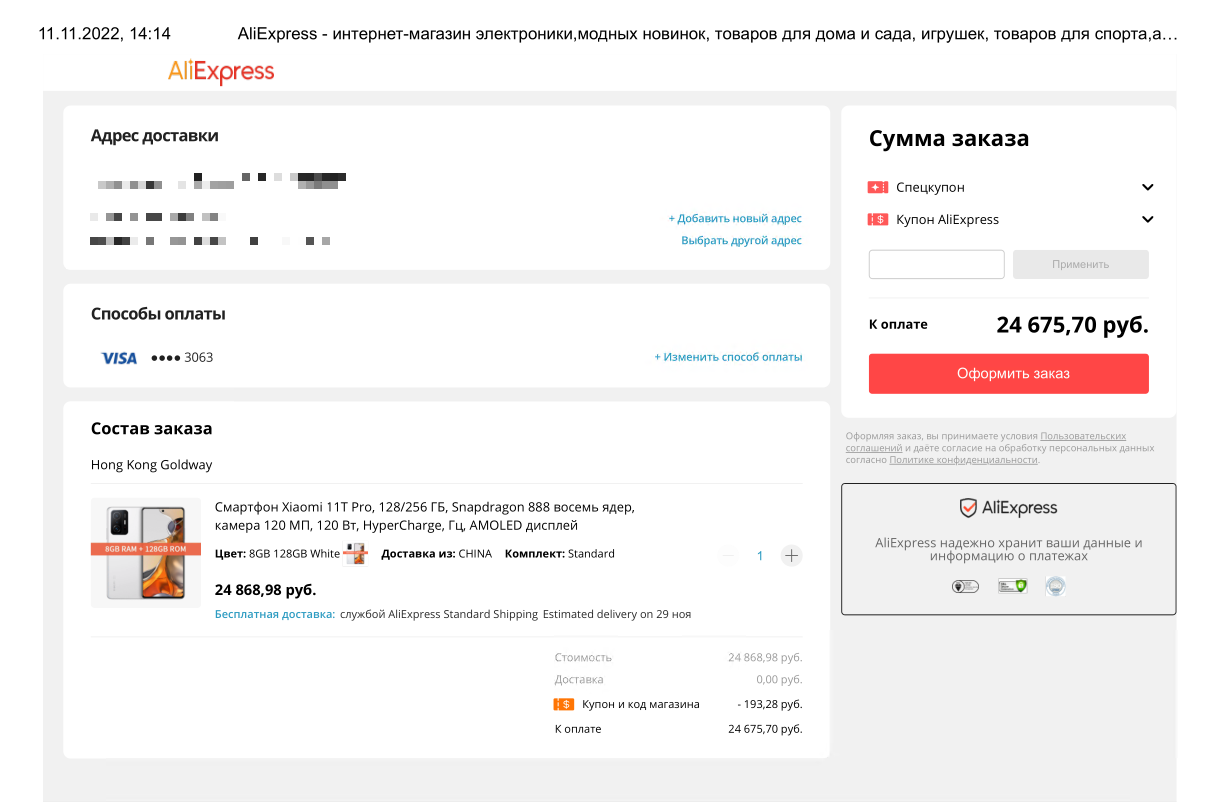Viewport: 1215px width, 802px height.
Task: Decrease quantity with the minus button
Action: tap(728, 555)
